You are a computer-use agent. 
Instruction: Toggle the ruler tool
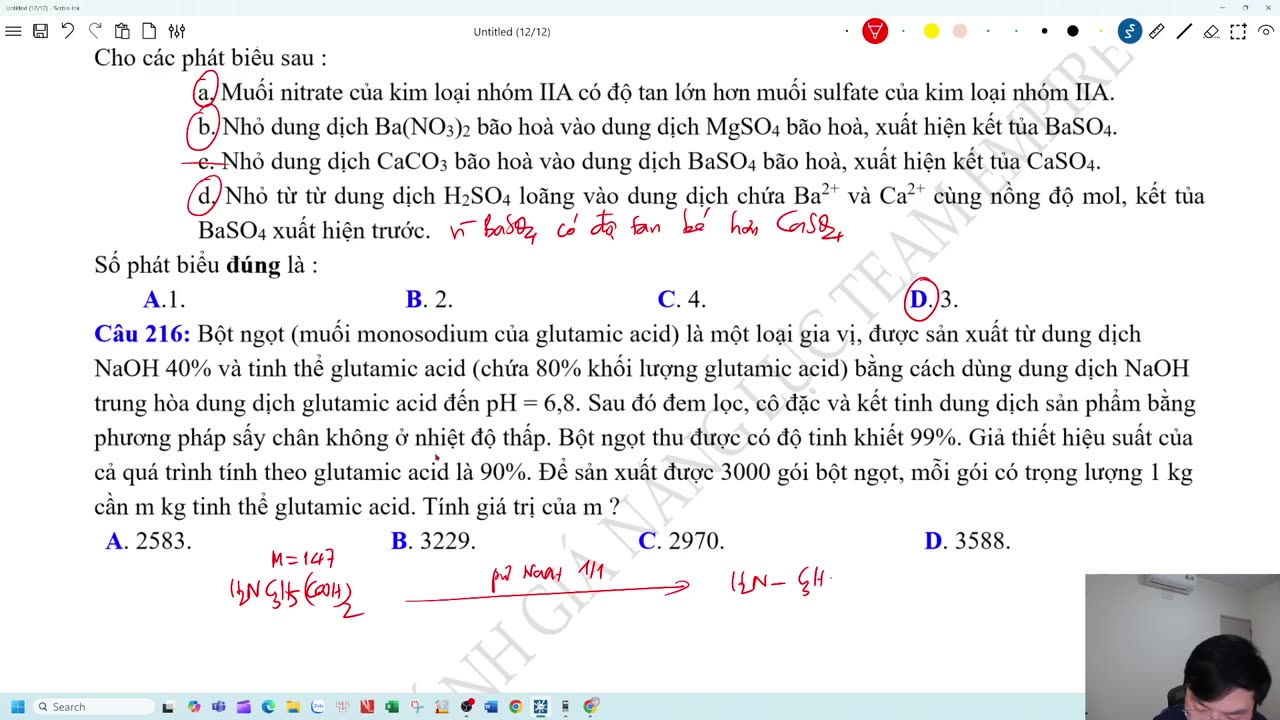[x=1157, y=31]
